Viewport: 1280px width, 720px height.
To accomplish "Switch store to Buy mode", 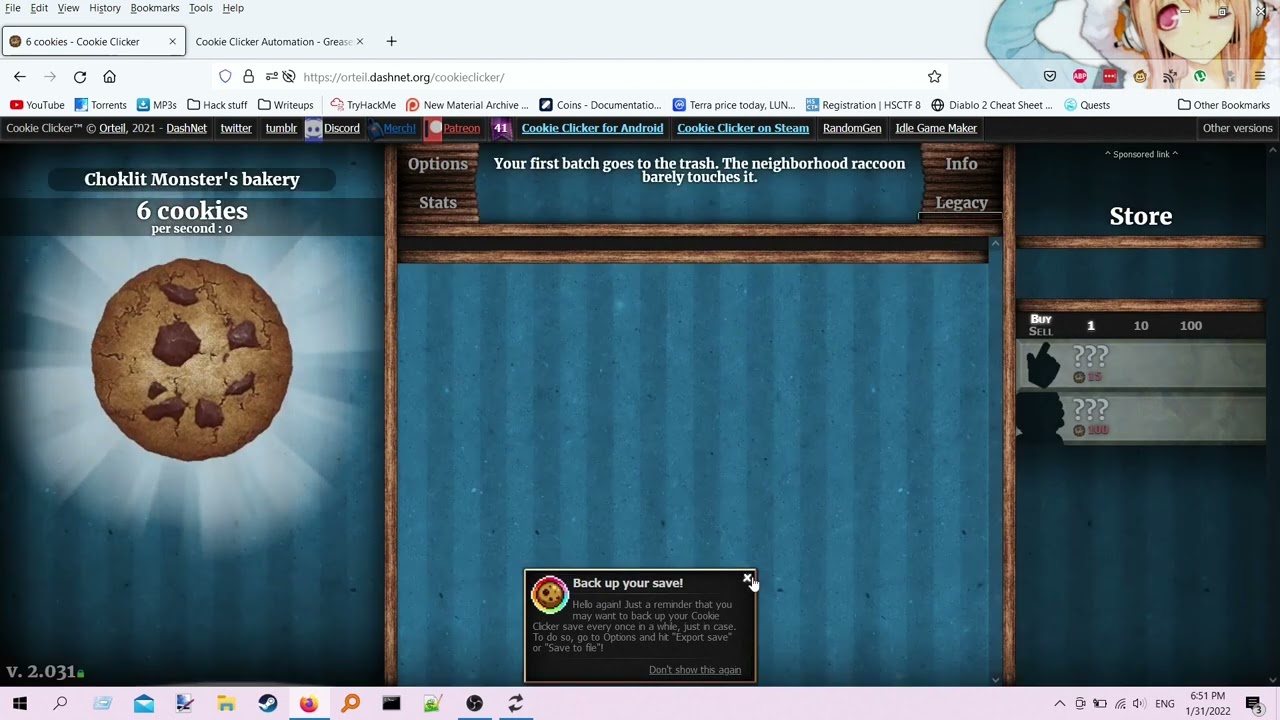I will coord(1041,319).
